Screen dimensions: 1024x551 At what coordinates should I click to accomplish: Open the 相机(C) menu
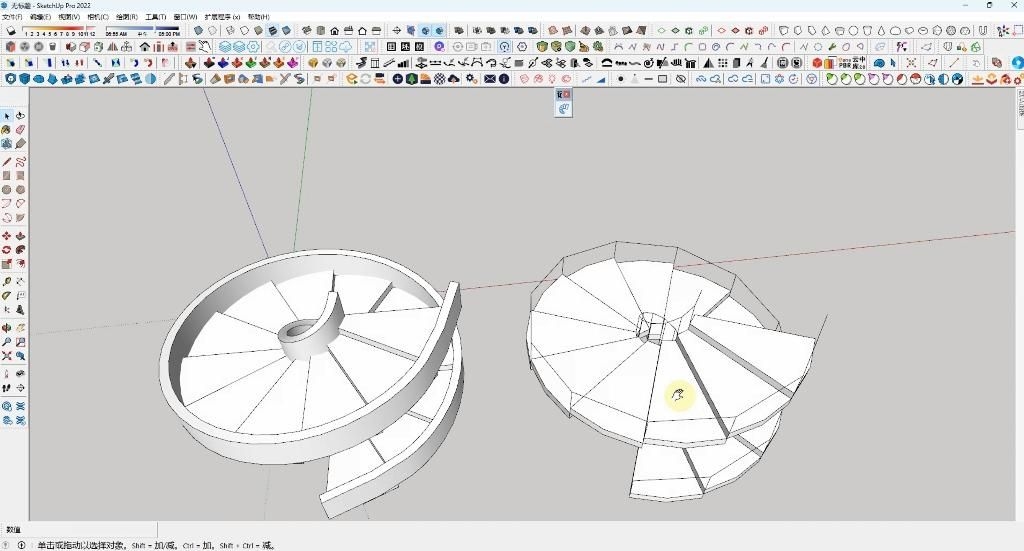pos(98,17)
